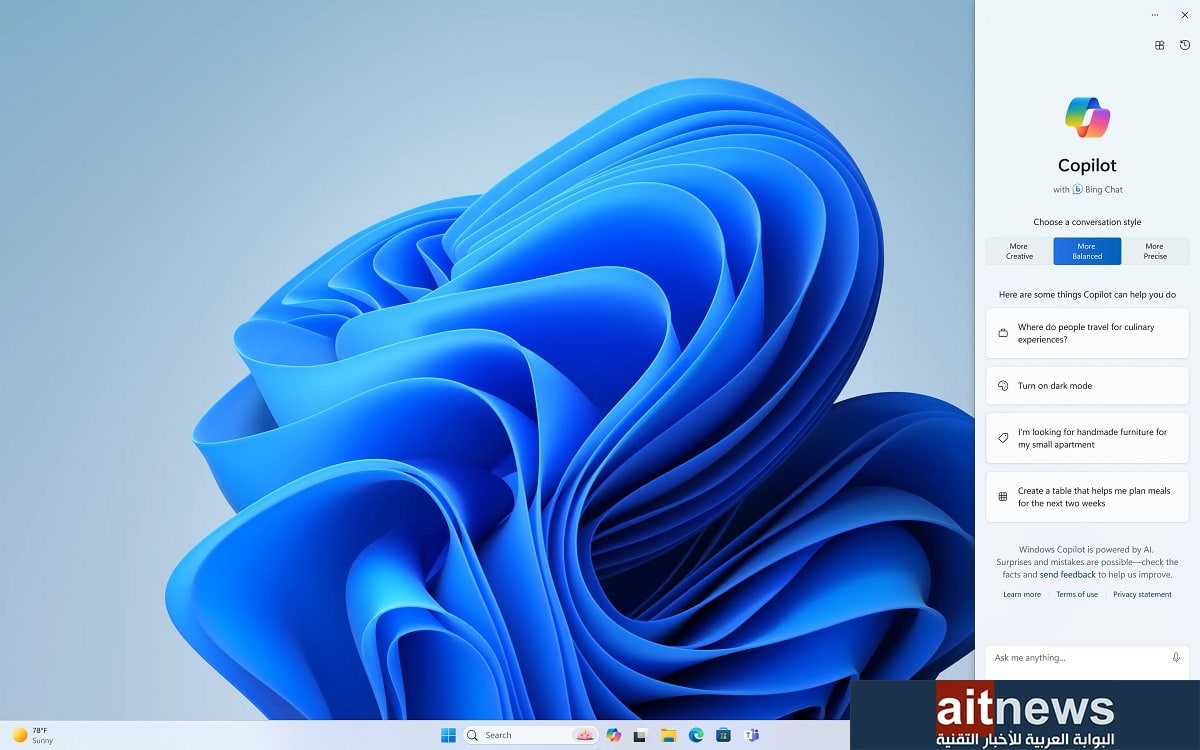Open Copilot from the taskbar
This screenshot has height=750, width=1200.
tap(613, 735)
